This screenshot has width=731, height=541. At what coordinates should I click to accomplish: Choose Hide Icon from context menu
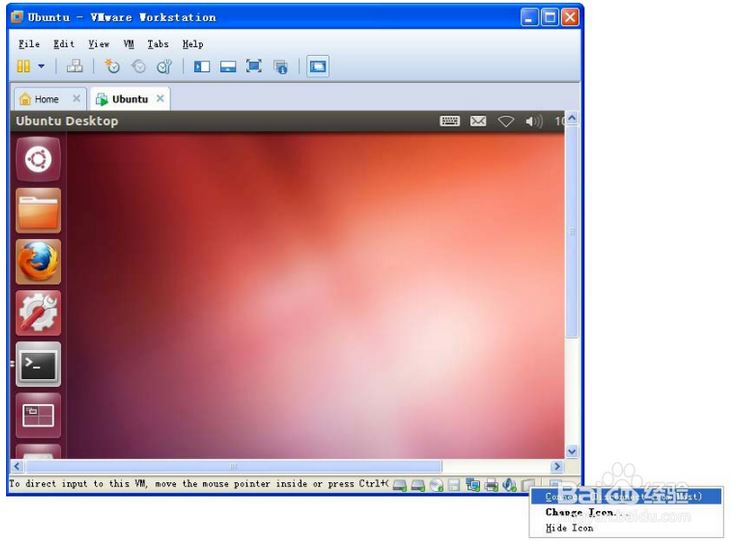point(569,528)
